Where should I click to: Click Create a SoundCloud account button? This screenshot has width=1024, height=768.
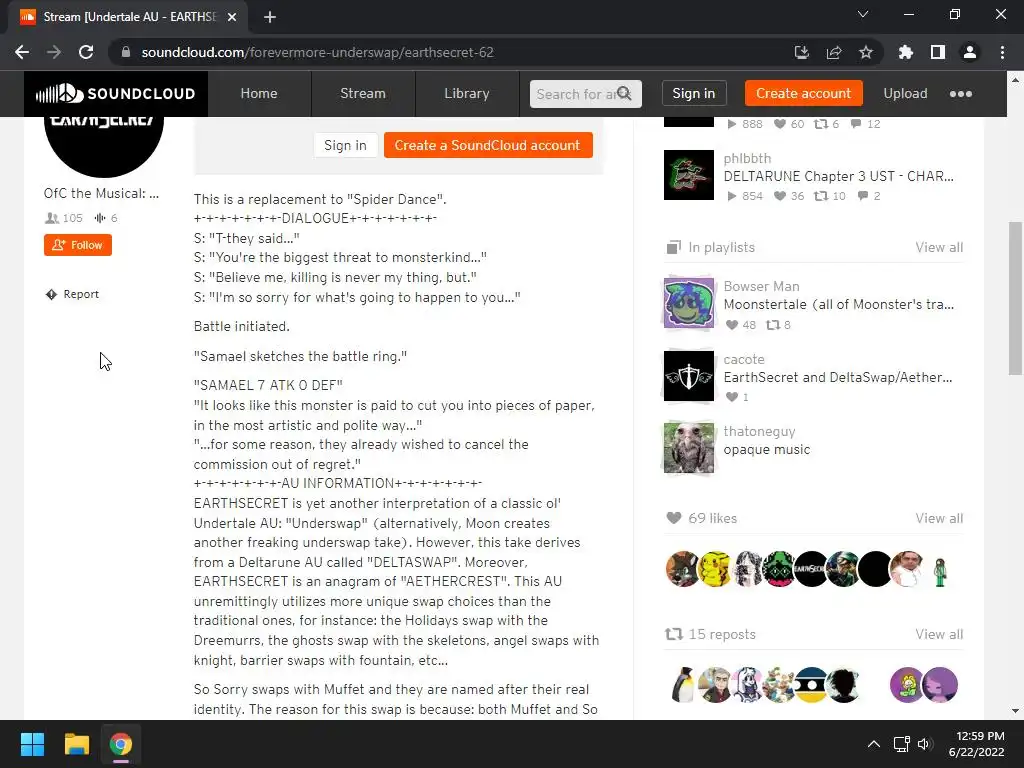[488, 145]
